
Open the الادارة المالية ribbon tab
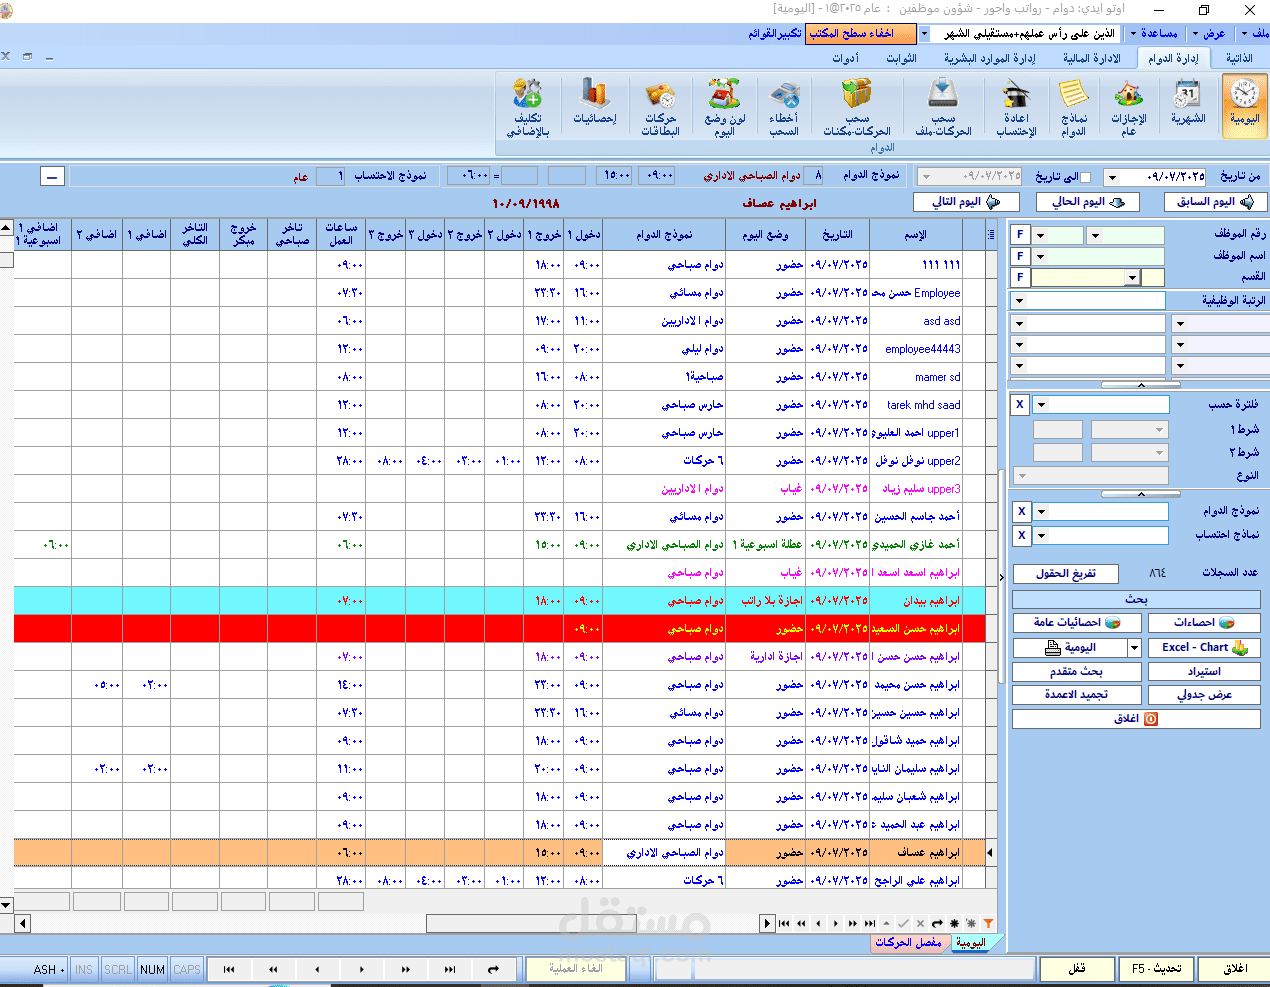pyautogui.click(x=1091, y=58)
